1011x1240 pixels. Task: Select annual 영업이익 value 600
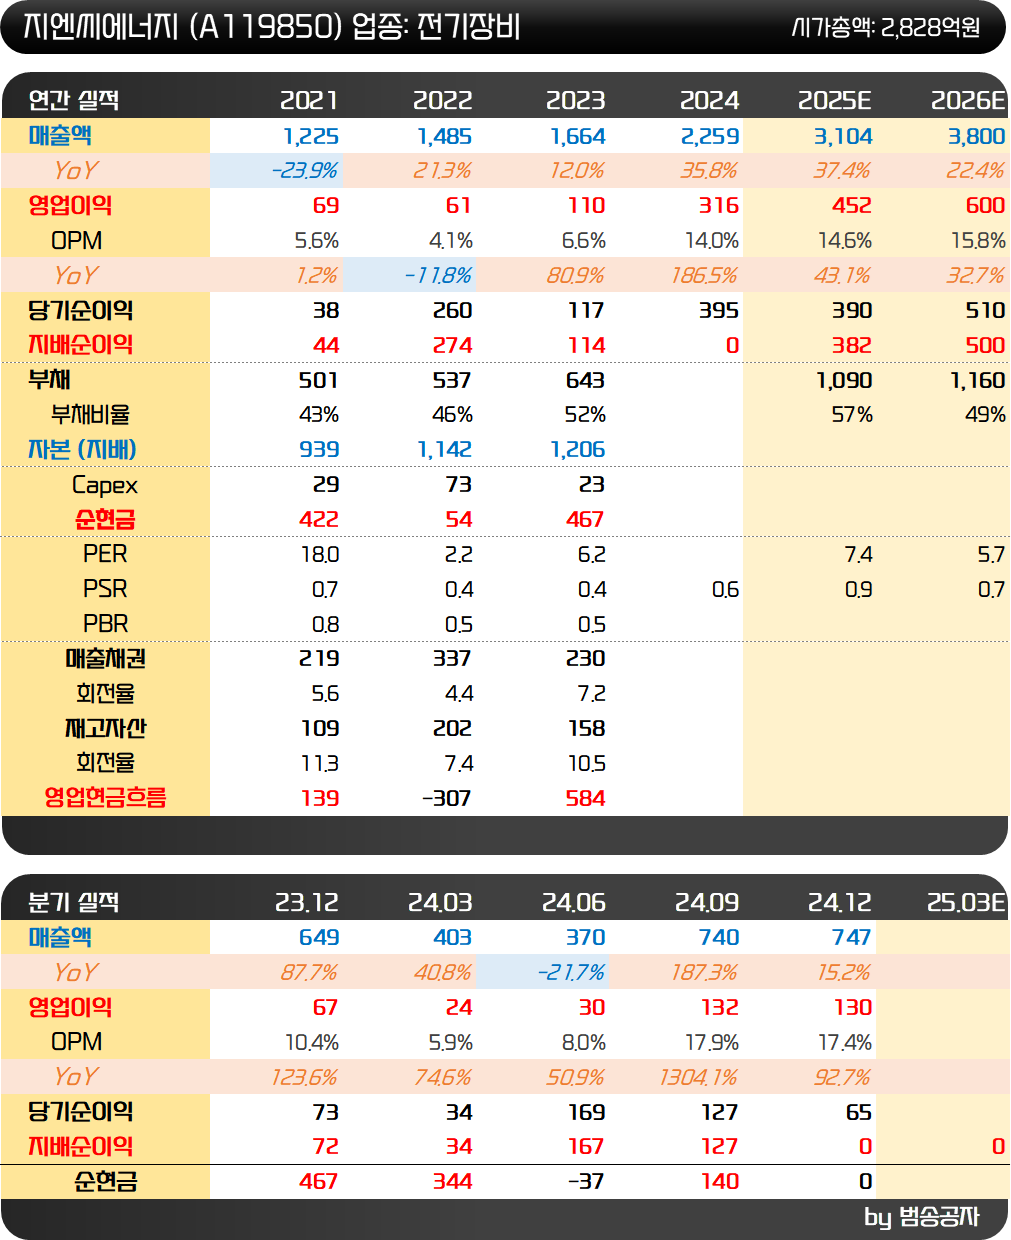click(985, 205)
